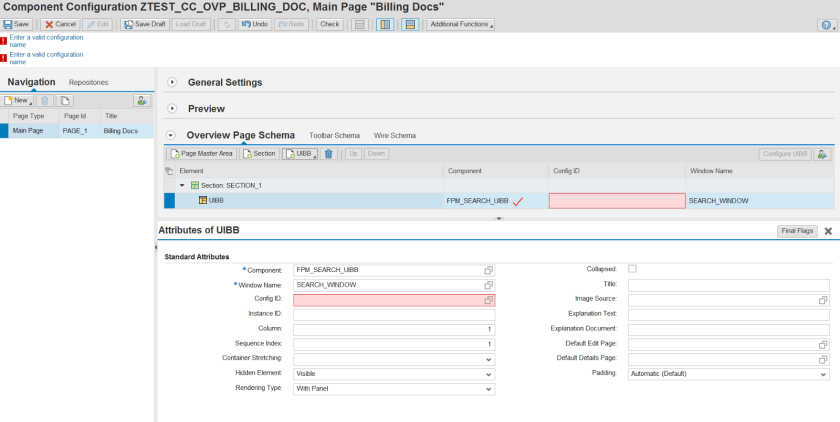This screenshot has height=422, width=840.
Task: Open value help for Image Source field
Action: pyautogui.click(x=823, y=299)
